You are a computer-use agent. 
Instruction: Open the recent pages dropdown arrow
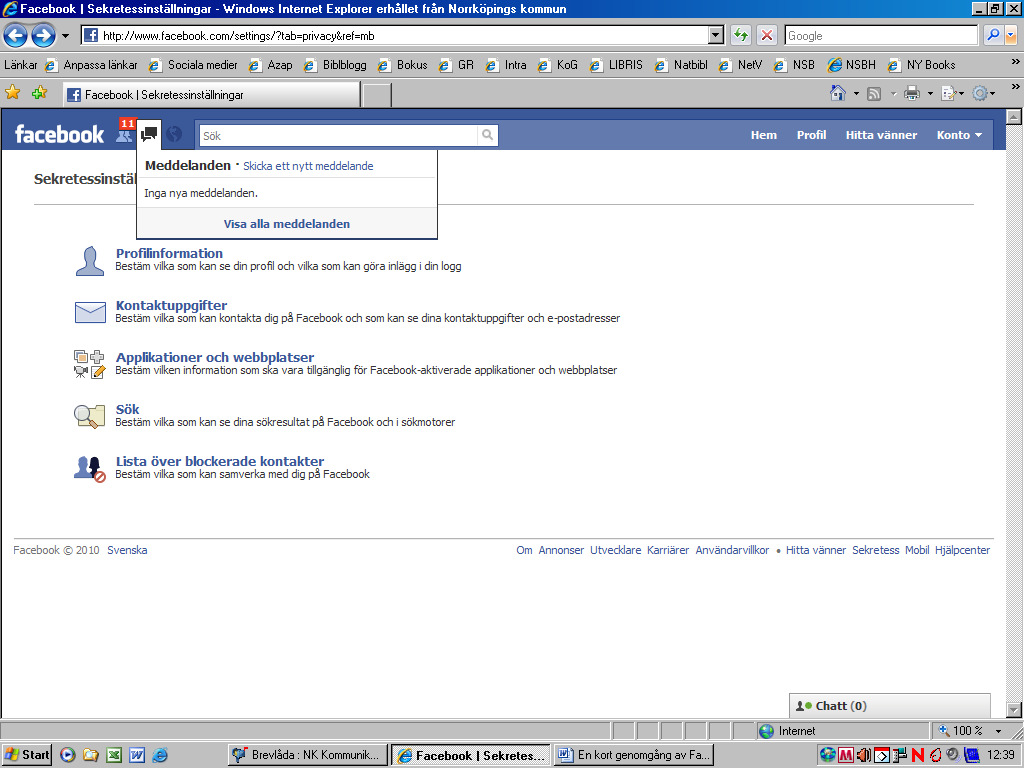pos(65,36)
